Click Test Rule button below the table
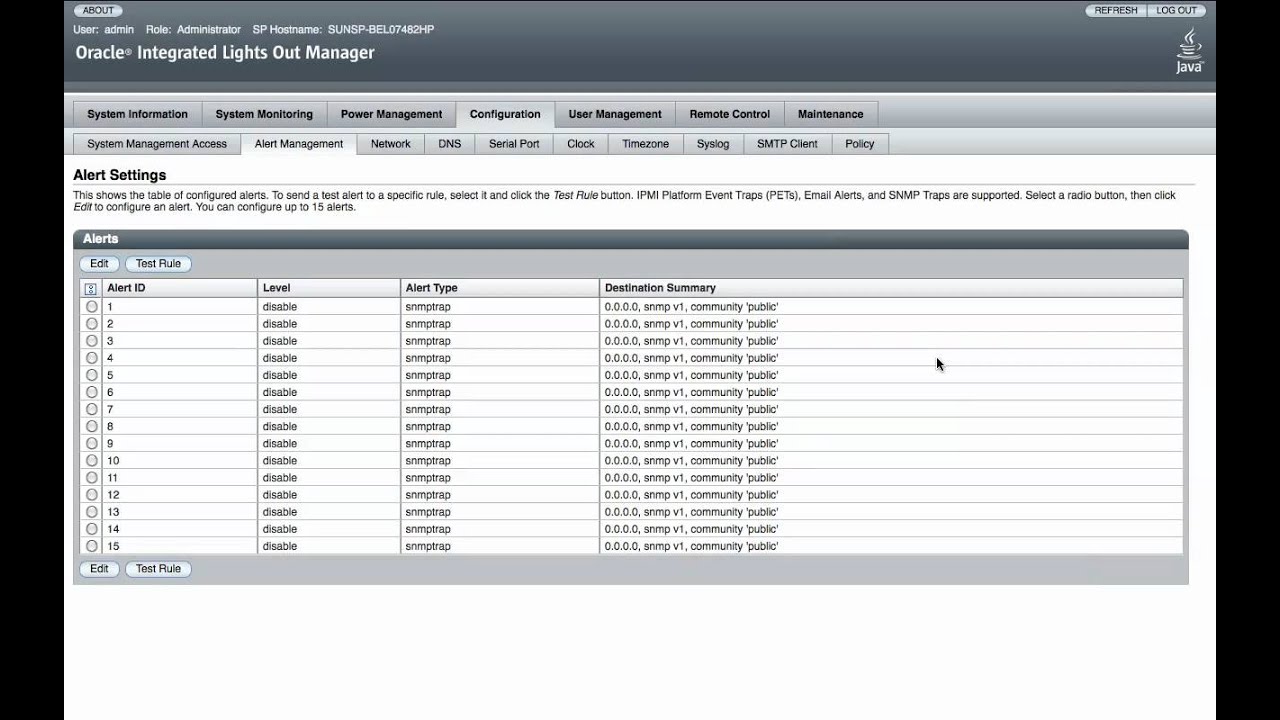This screenshot has width=1280, height=720. pyautogui.click(x=158, y=569)
